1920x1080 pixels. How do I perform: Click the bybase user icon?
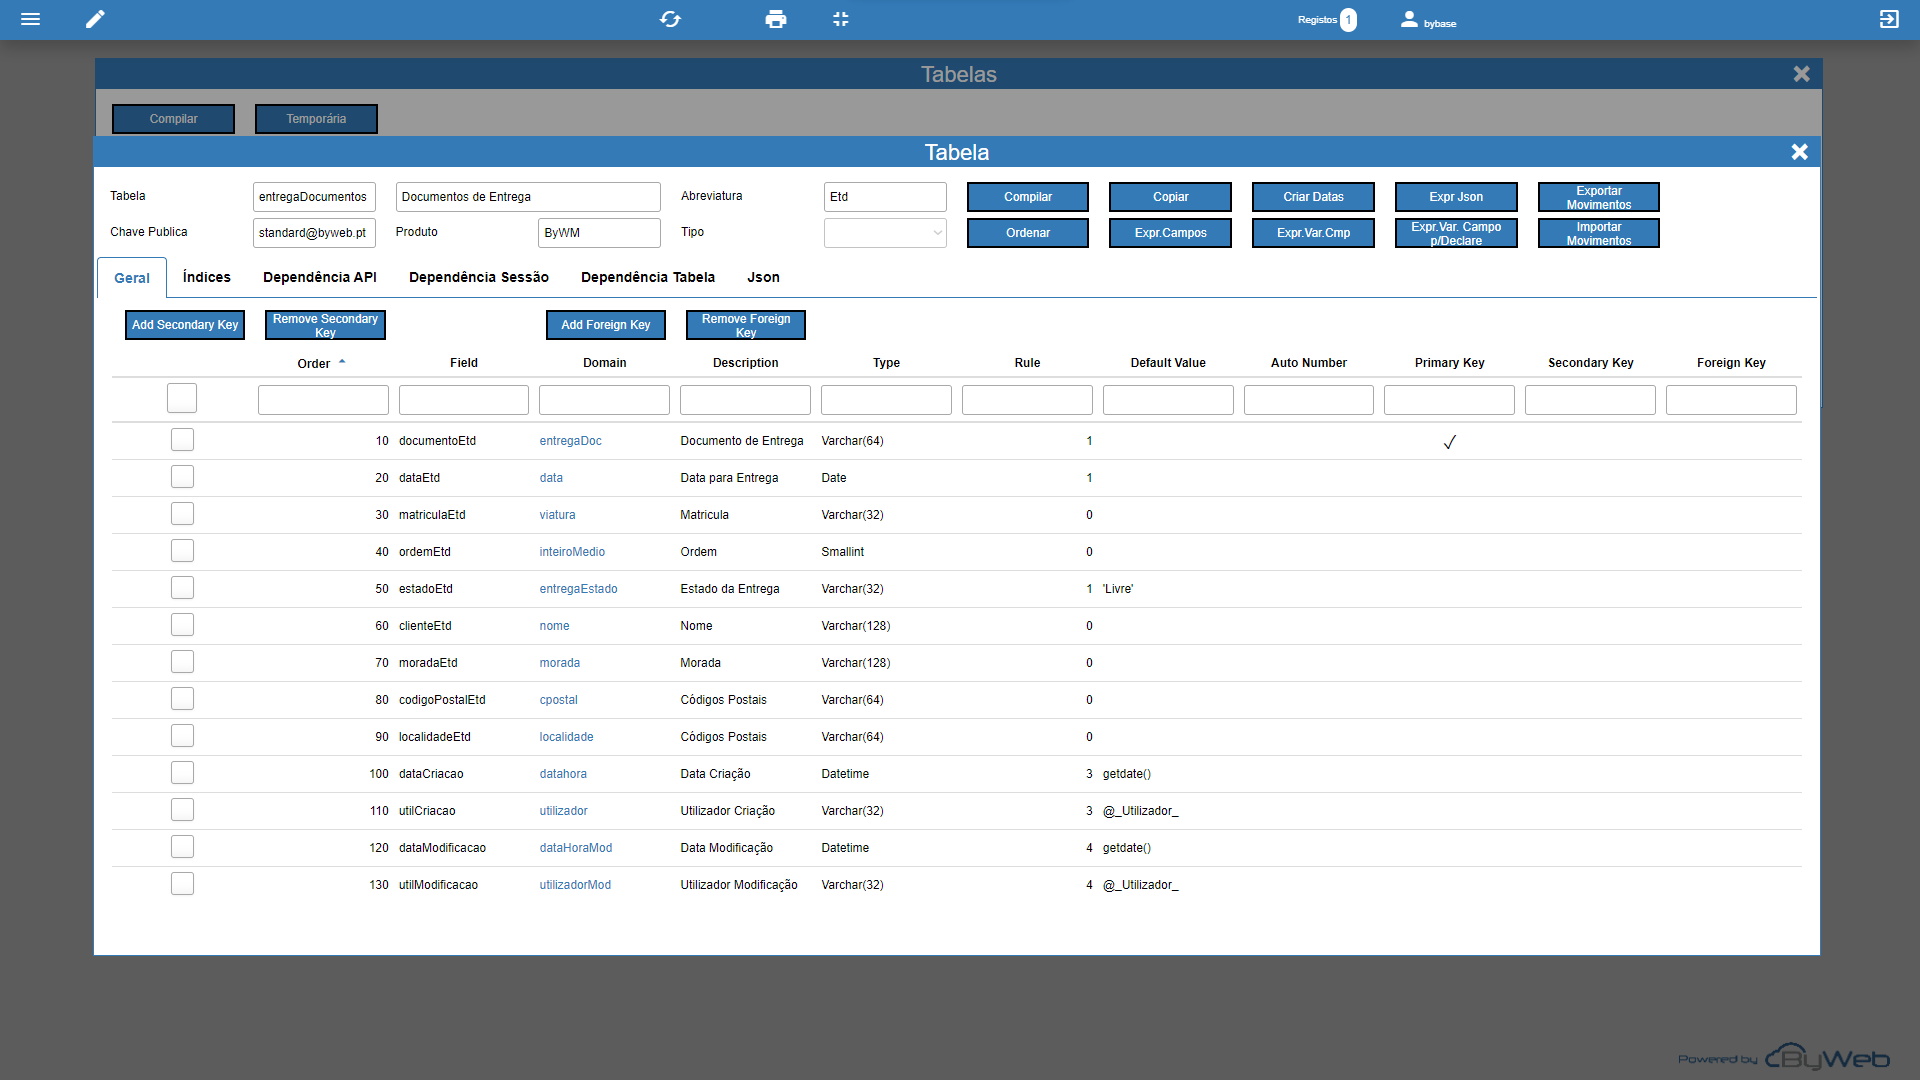[1409, 19]
